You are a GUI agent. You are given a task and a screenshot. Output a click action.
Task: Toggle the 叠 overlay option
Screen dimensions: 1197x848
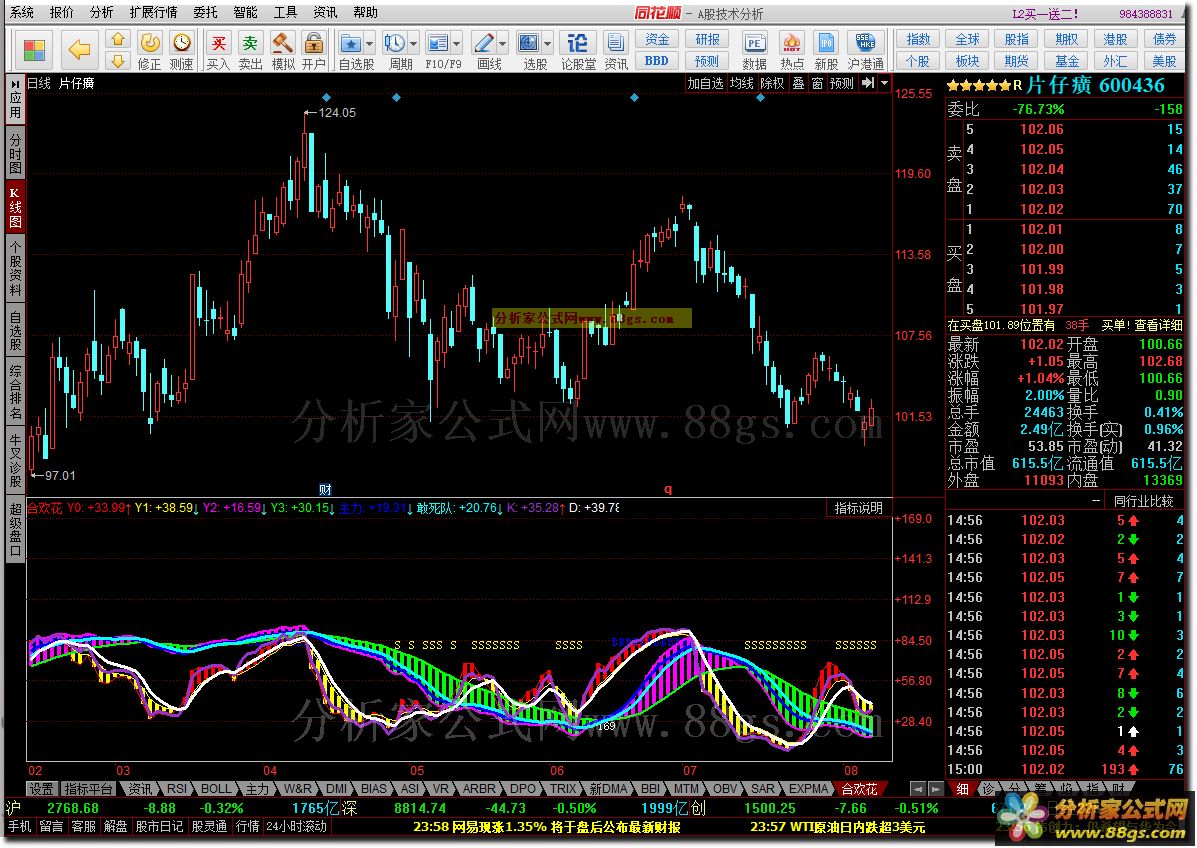point(798,82)
